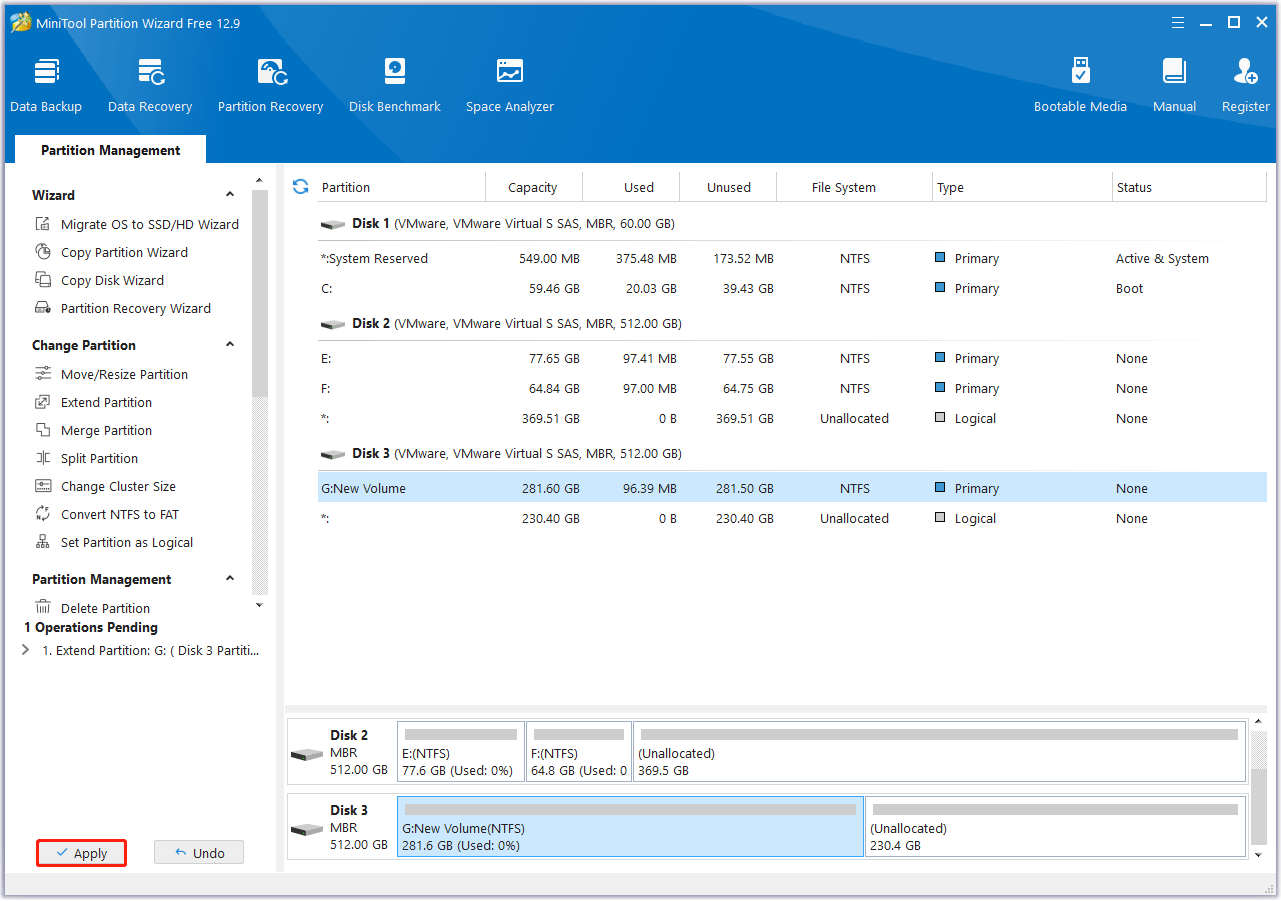
Task: Sort by Unused column header
Action: click(x=728, y=187)
